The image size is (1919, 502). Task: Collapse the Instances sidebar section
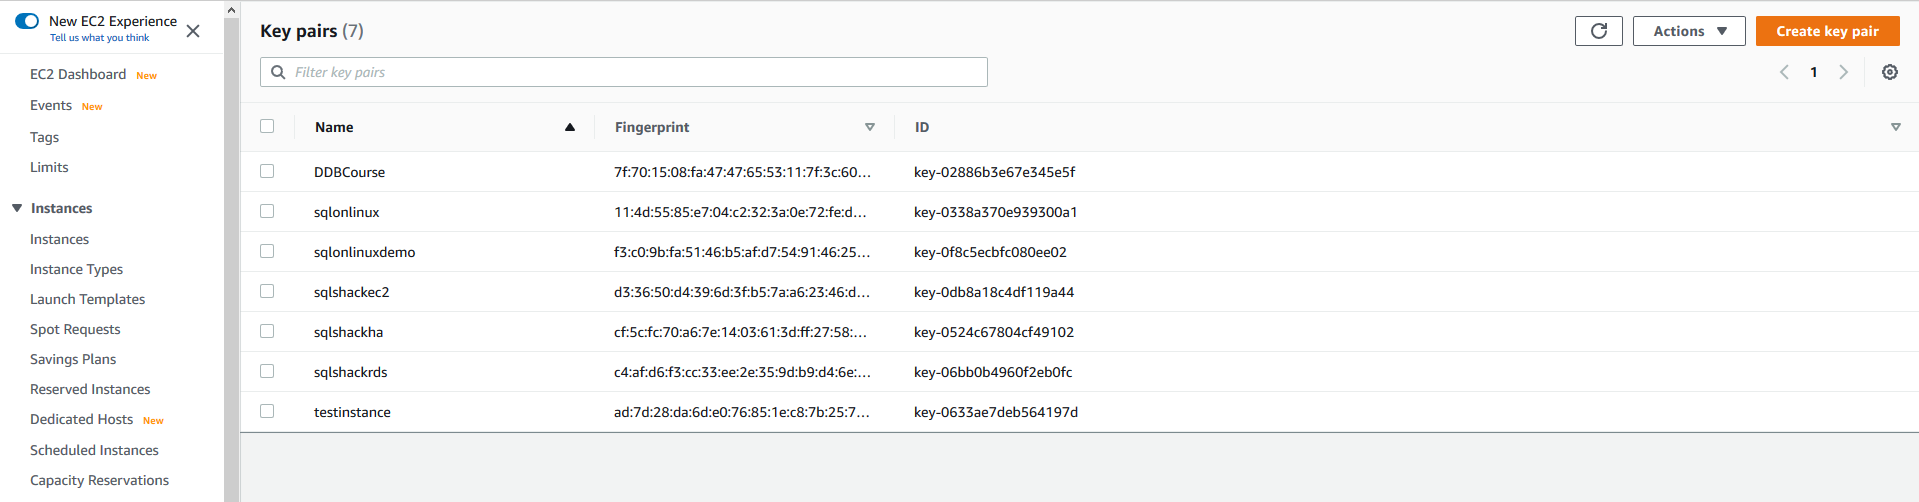[x=17, y=208]
